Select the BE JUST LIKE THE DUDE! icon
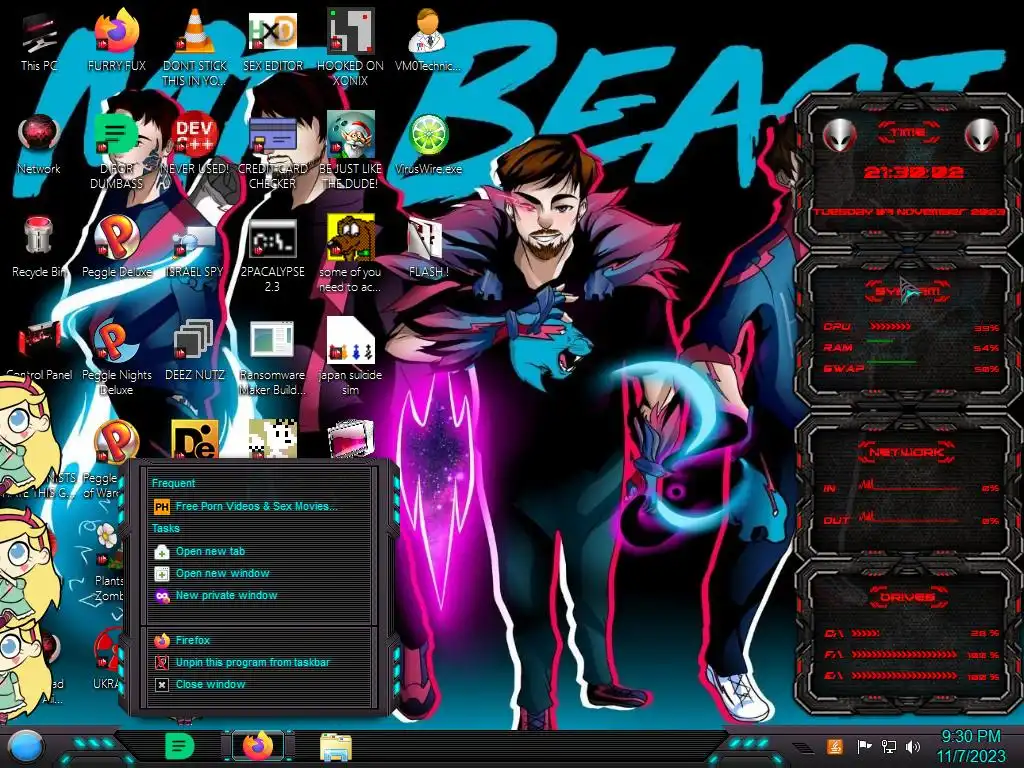 [350, 152]
